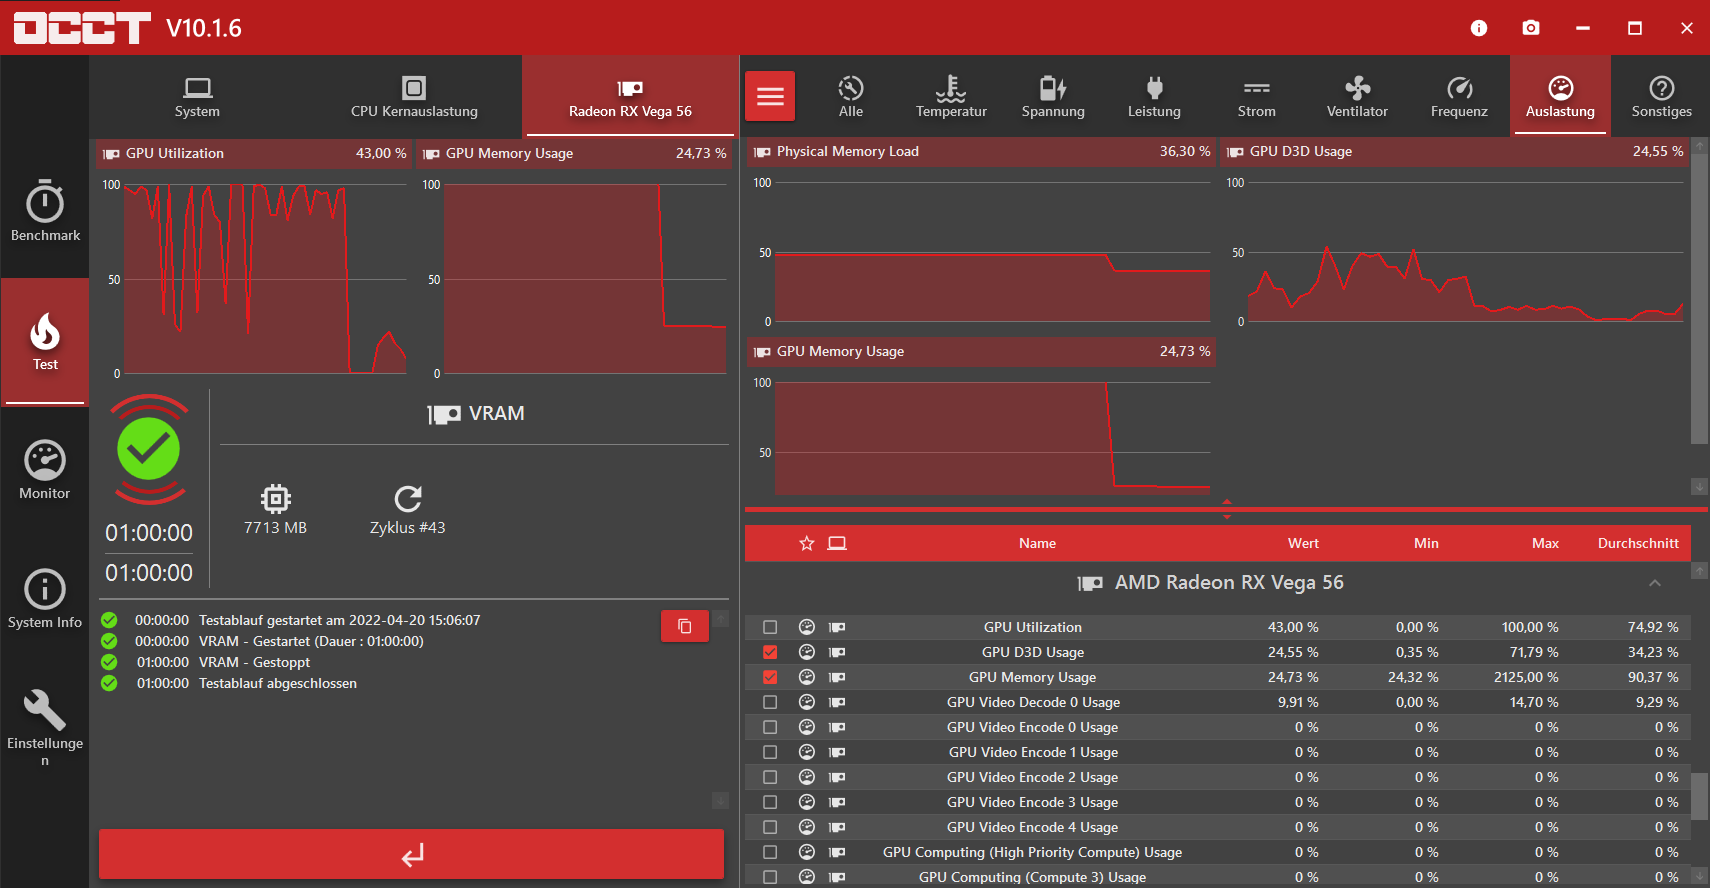The image size is (1710, 888).
Task: Filter sensors by Strom
Action: coord(1256,97)
